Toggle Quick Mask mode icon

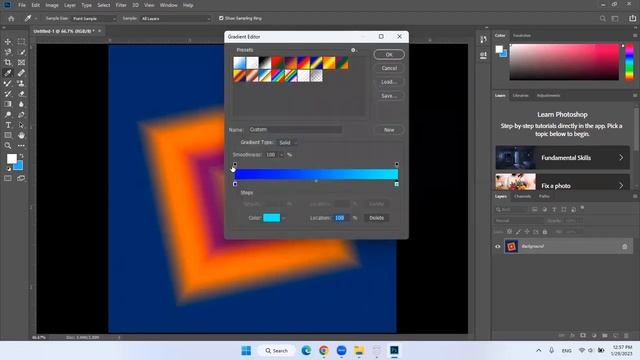pos(8,178)
